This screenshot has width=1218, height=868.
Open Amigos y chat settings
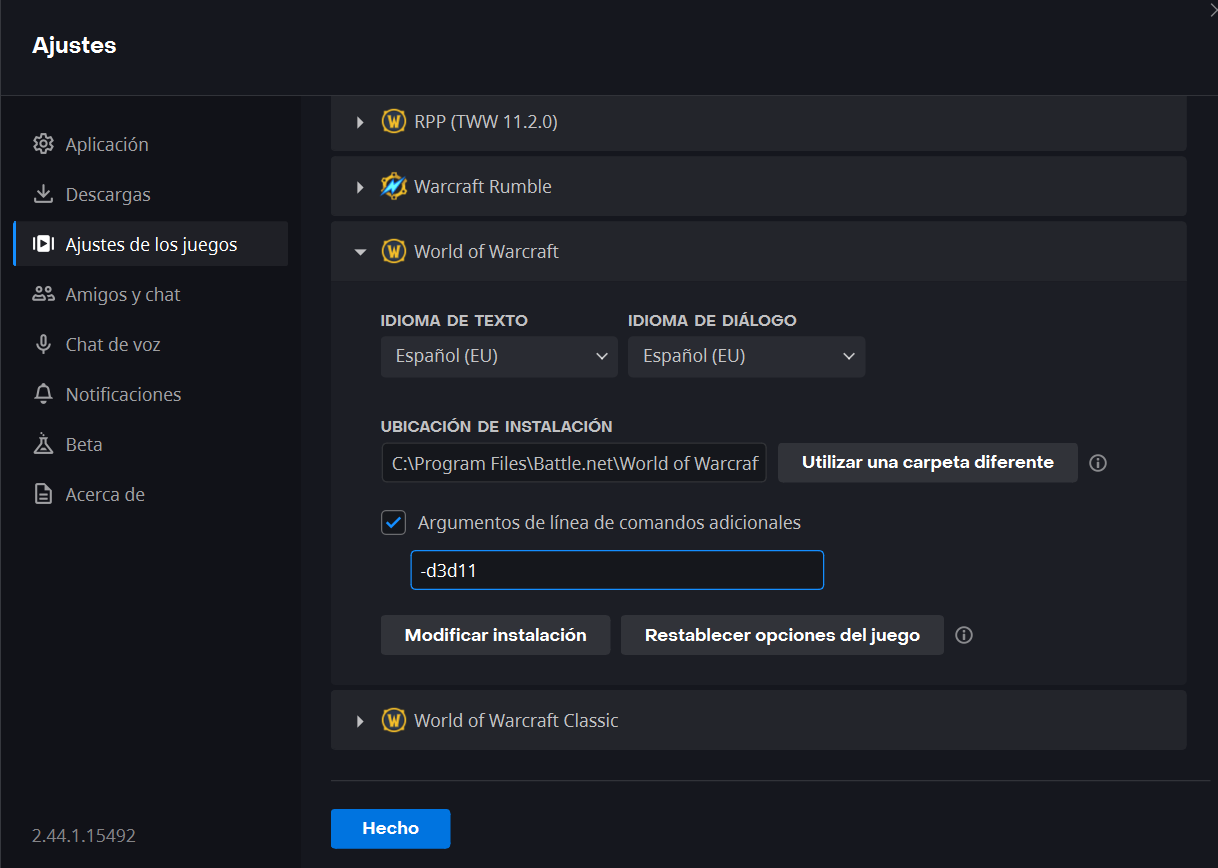[x=150, y=294]
